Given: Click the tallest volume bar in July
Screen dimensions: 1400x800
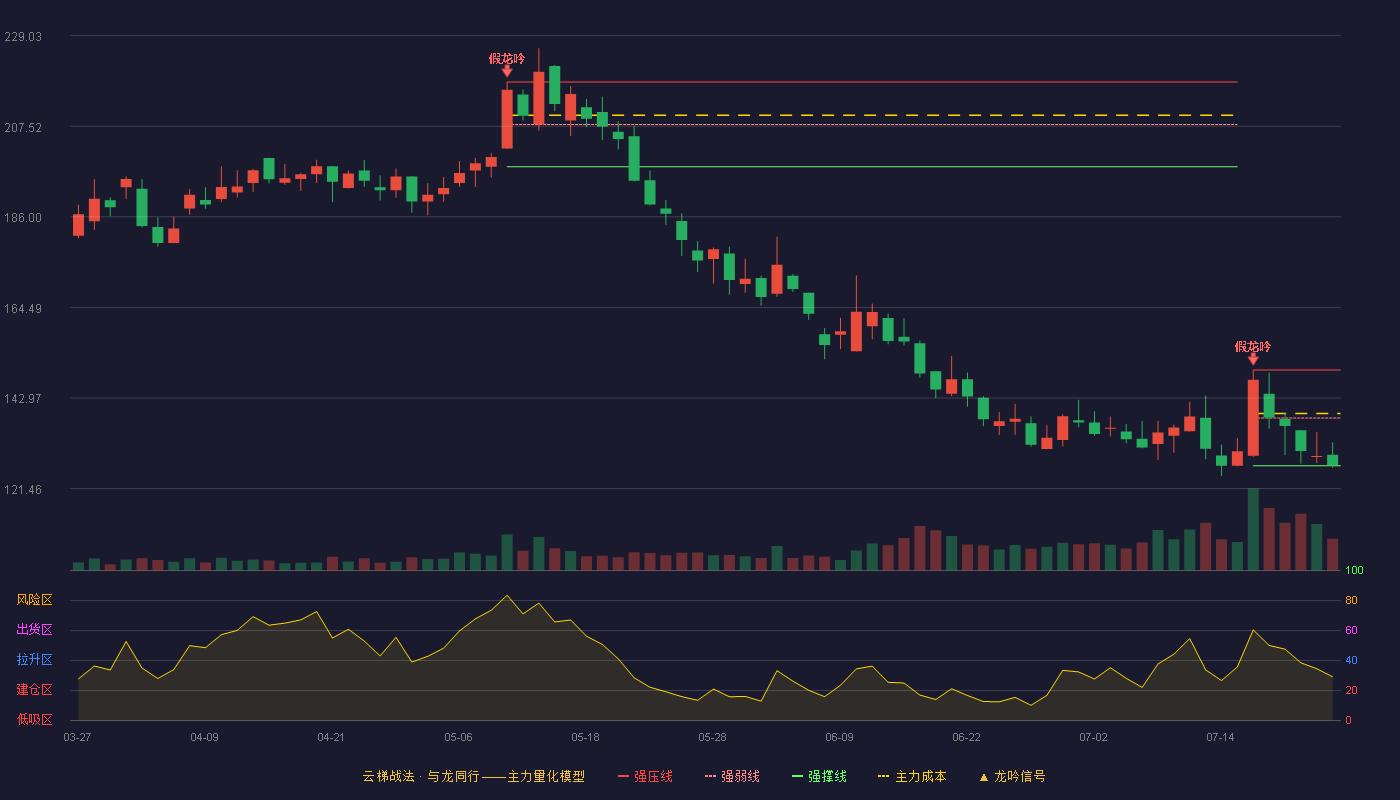Looking at the screenshot, I should coord(1253,529).
